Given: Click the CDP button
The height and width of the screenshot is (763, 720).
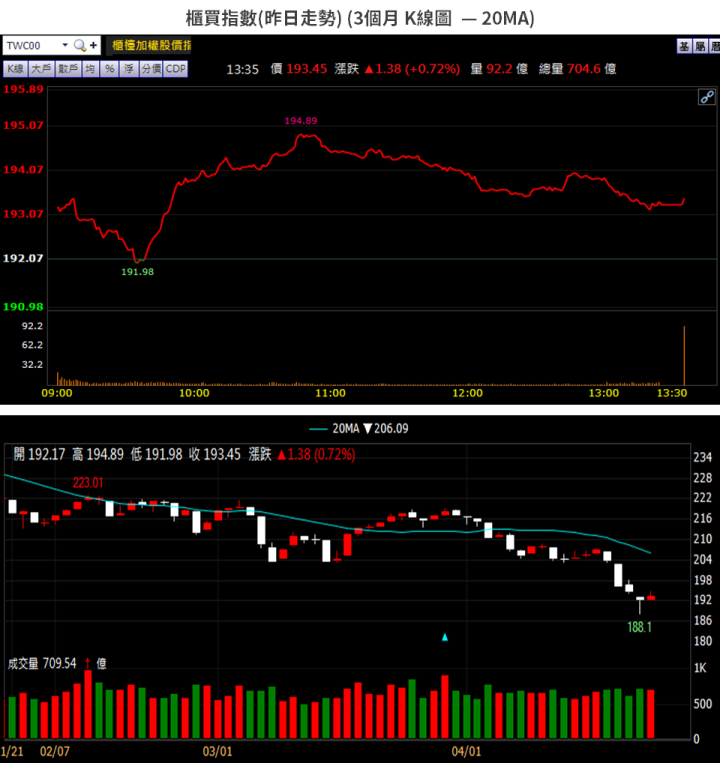Looking at the screenshot, I should click(x=175, y=69).
